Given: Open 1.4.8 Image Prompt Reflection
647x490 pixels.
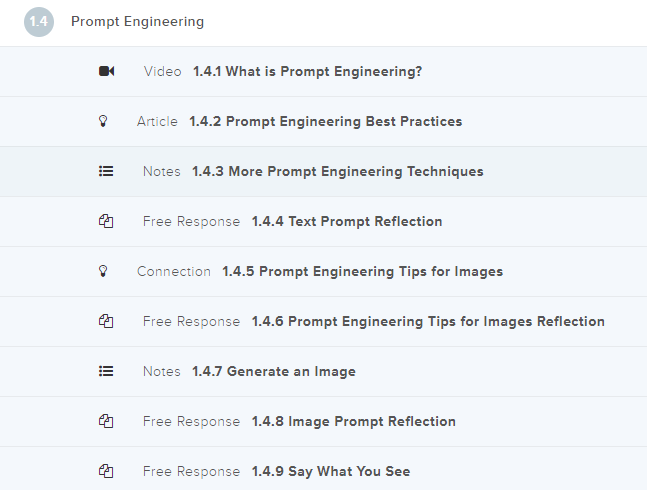Looking at the screenshot, I should click(353, 421).
